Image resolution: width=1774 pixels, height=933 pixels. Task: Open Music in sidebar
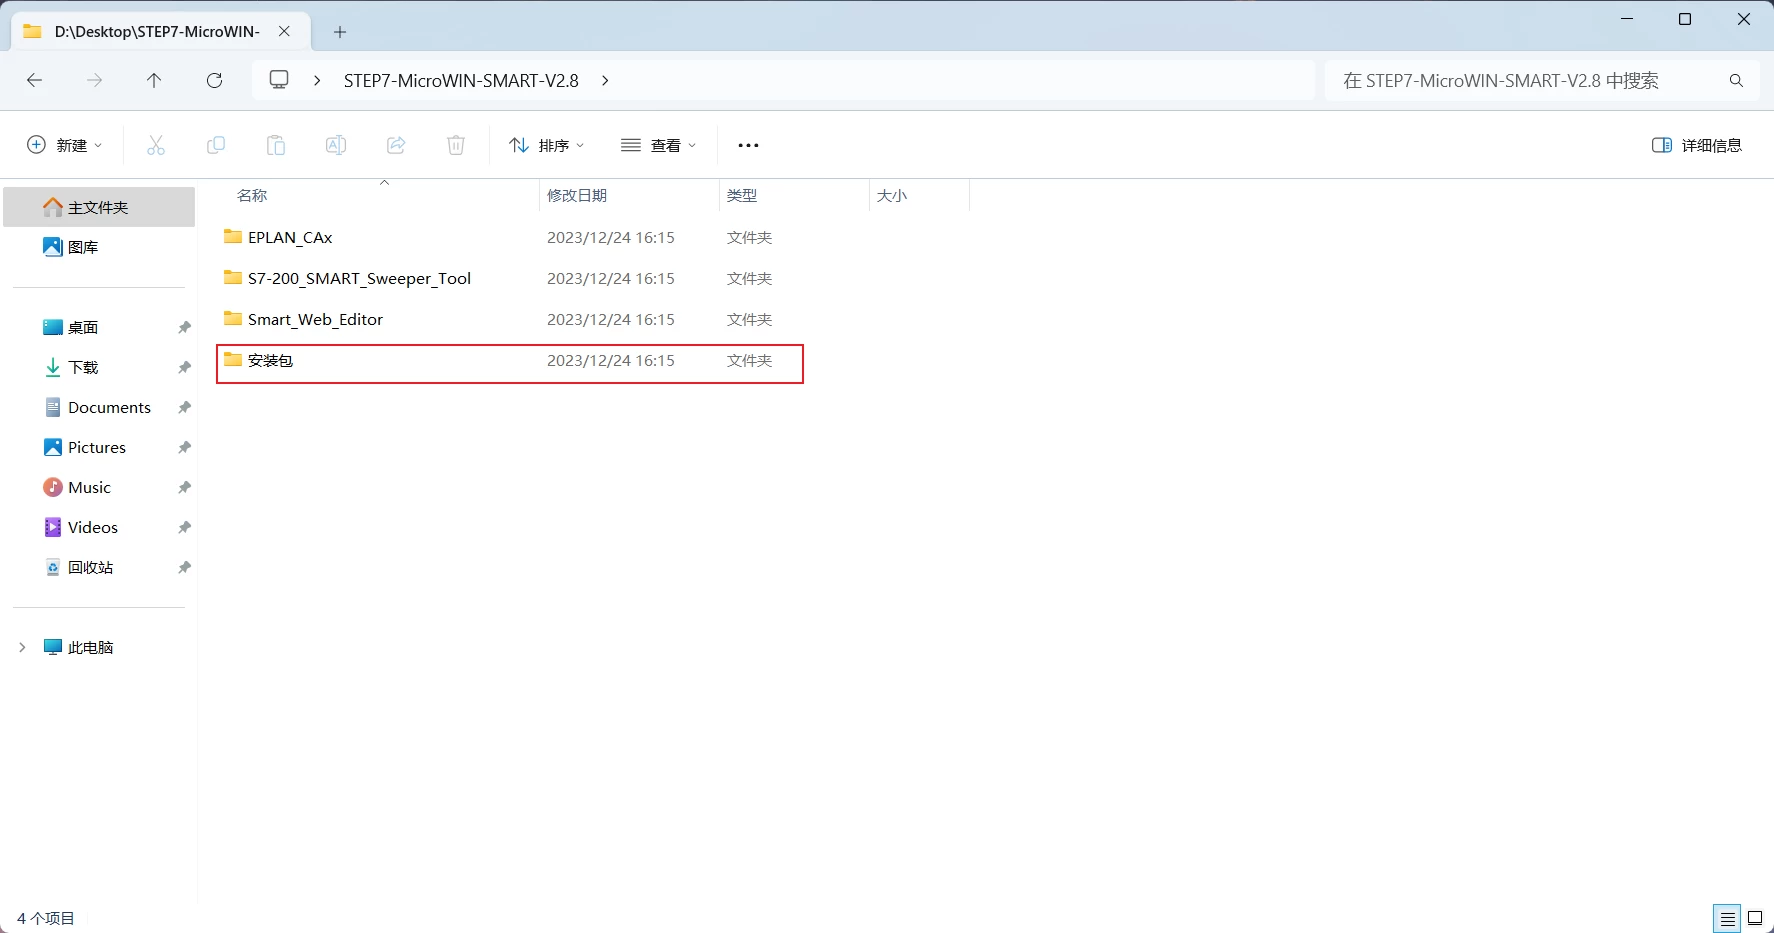click(99, 487)
